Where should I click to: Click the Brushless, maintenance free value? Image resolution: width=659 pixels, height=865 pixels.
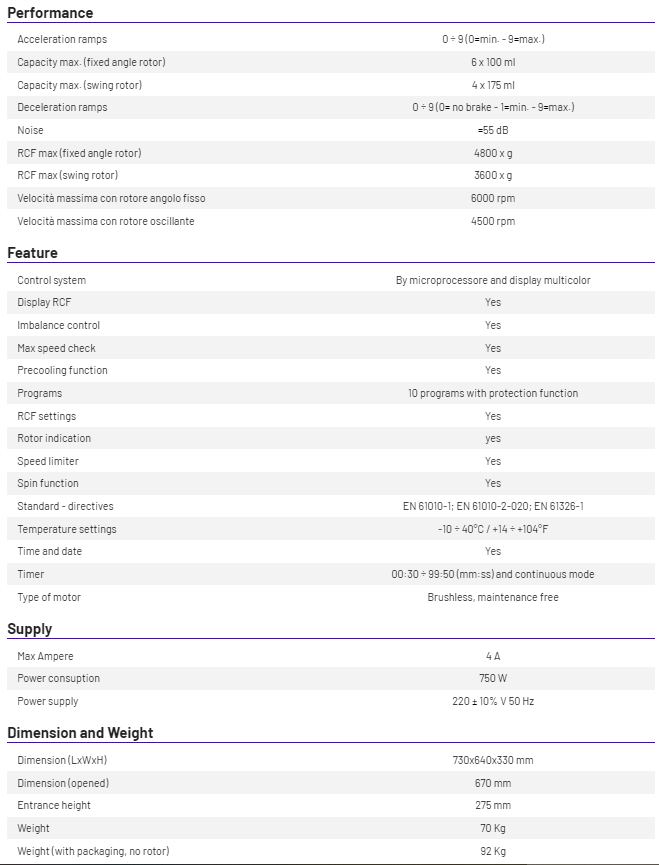point(493,597)
